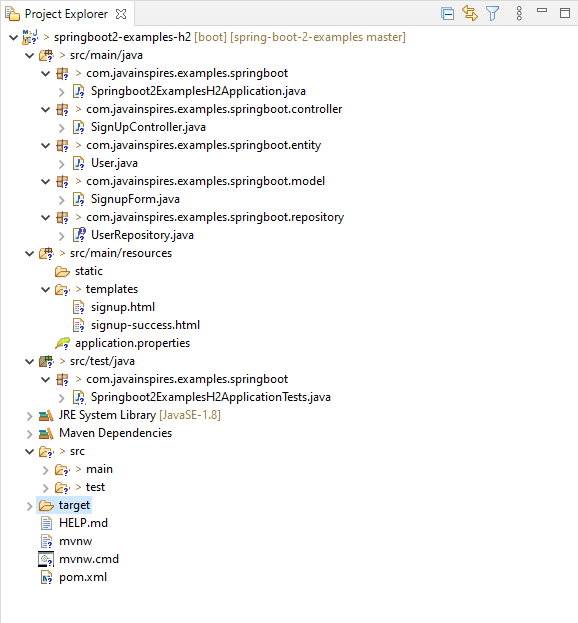Select signup-success.html file name
The height and width of the screenshot is (623, 578).
[145, 325]
